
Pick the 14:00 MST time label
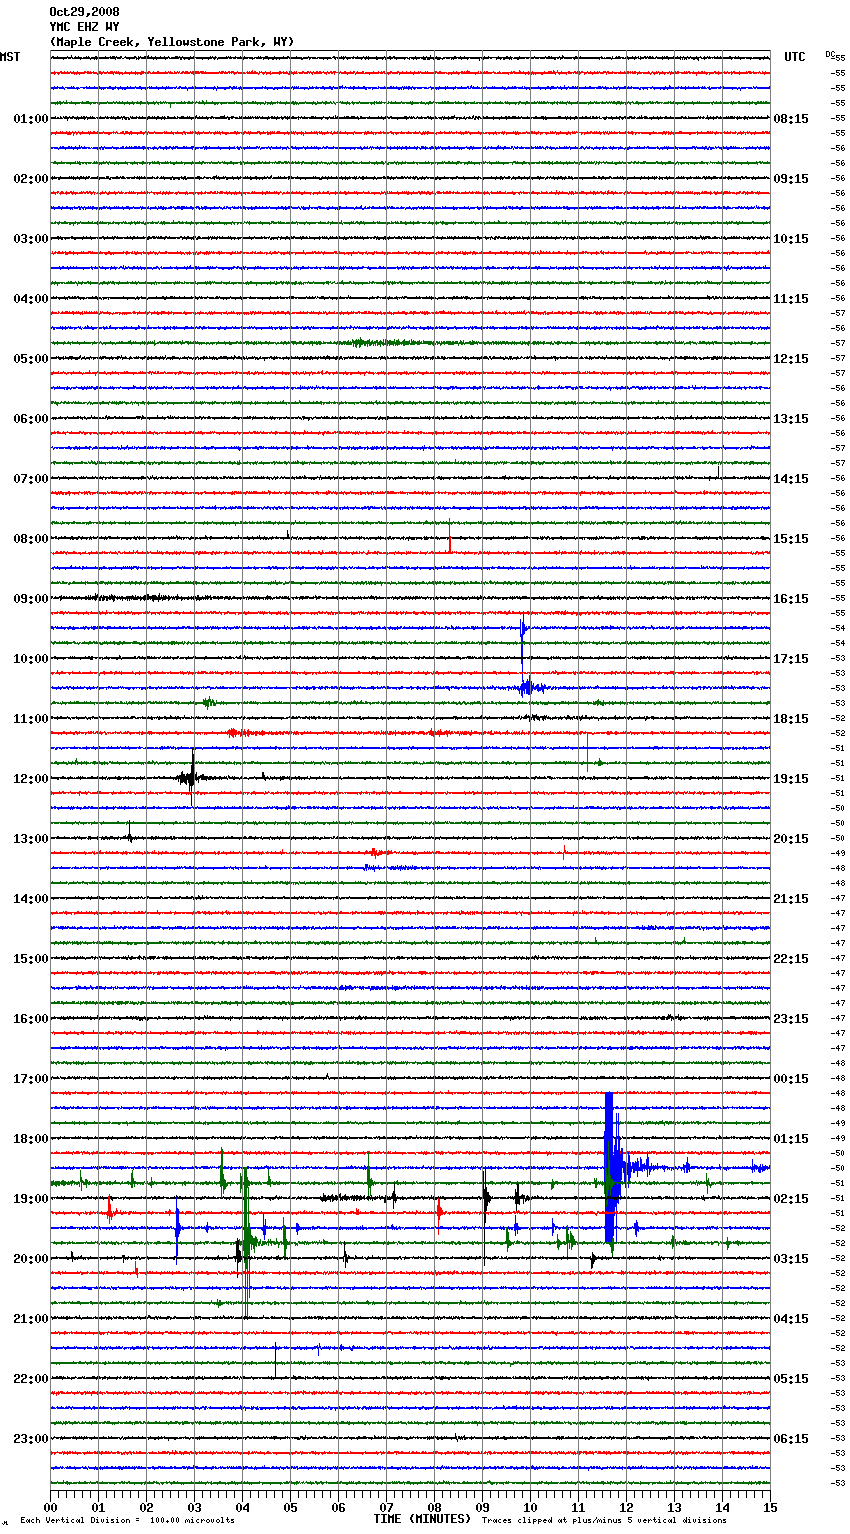(x=30, y=899)
